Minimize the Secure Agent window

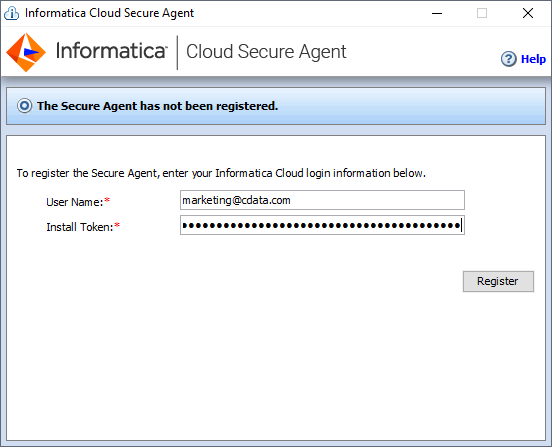pos(437,13)
